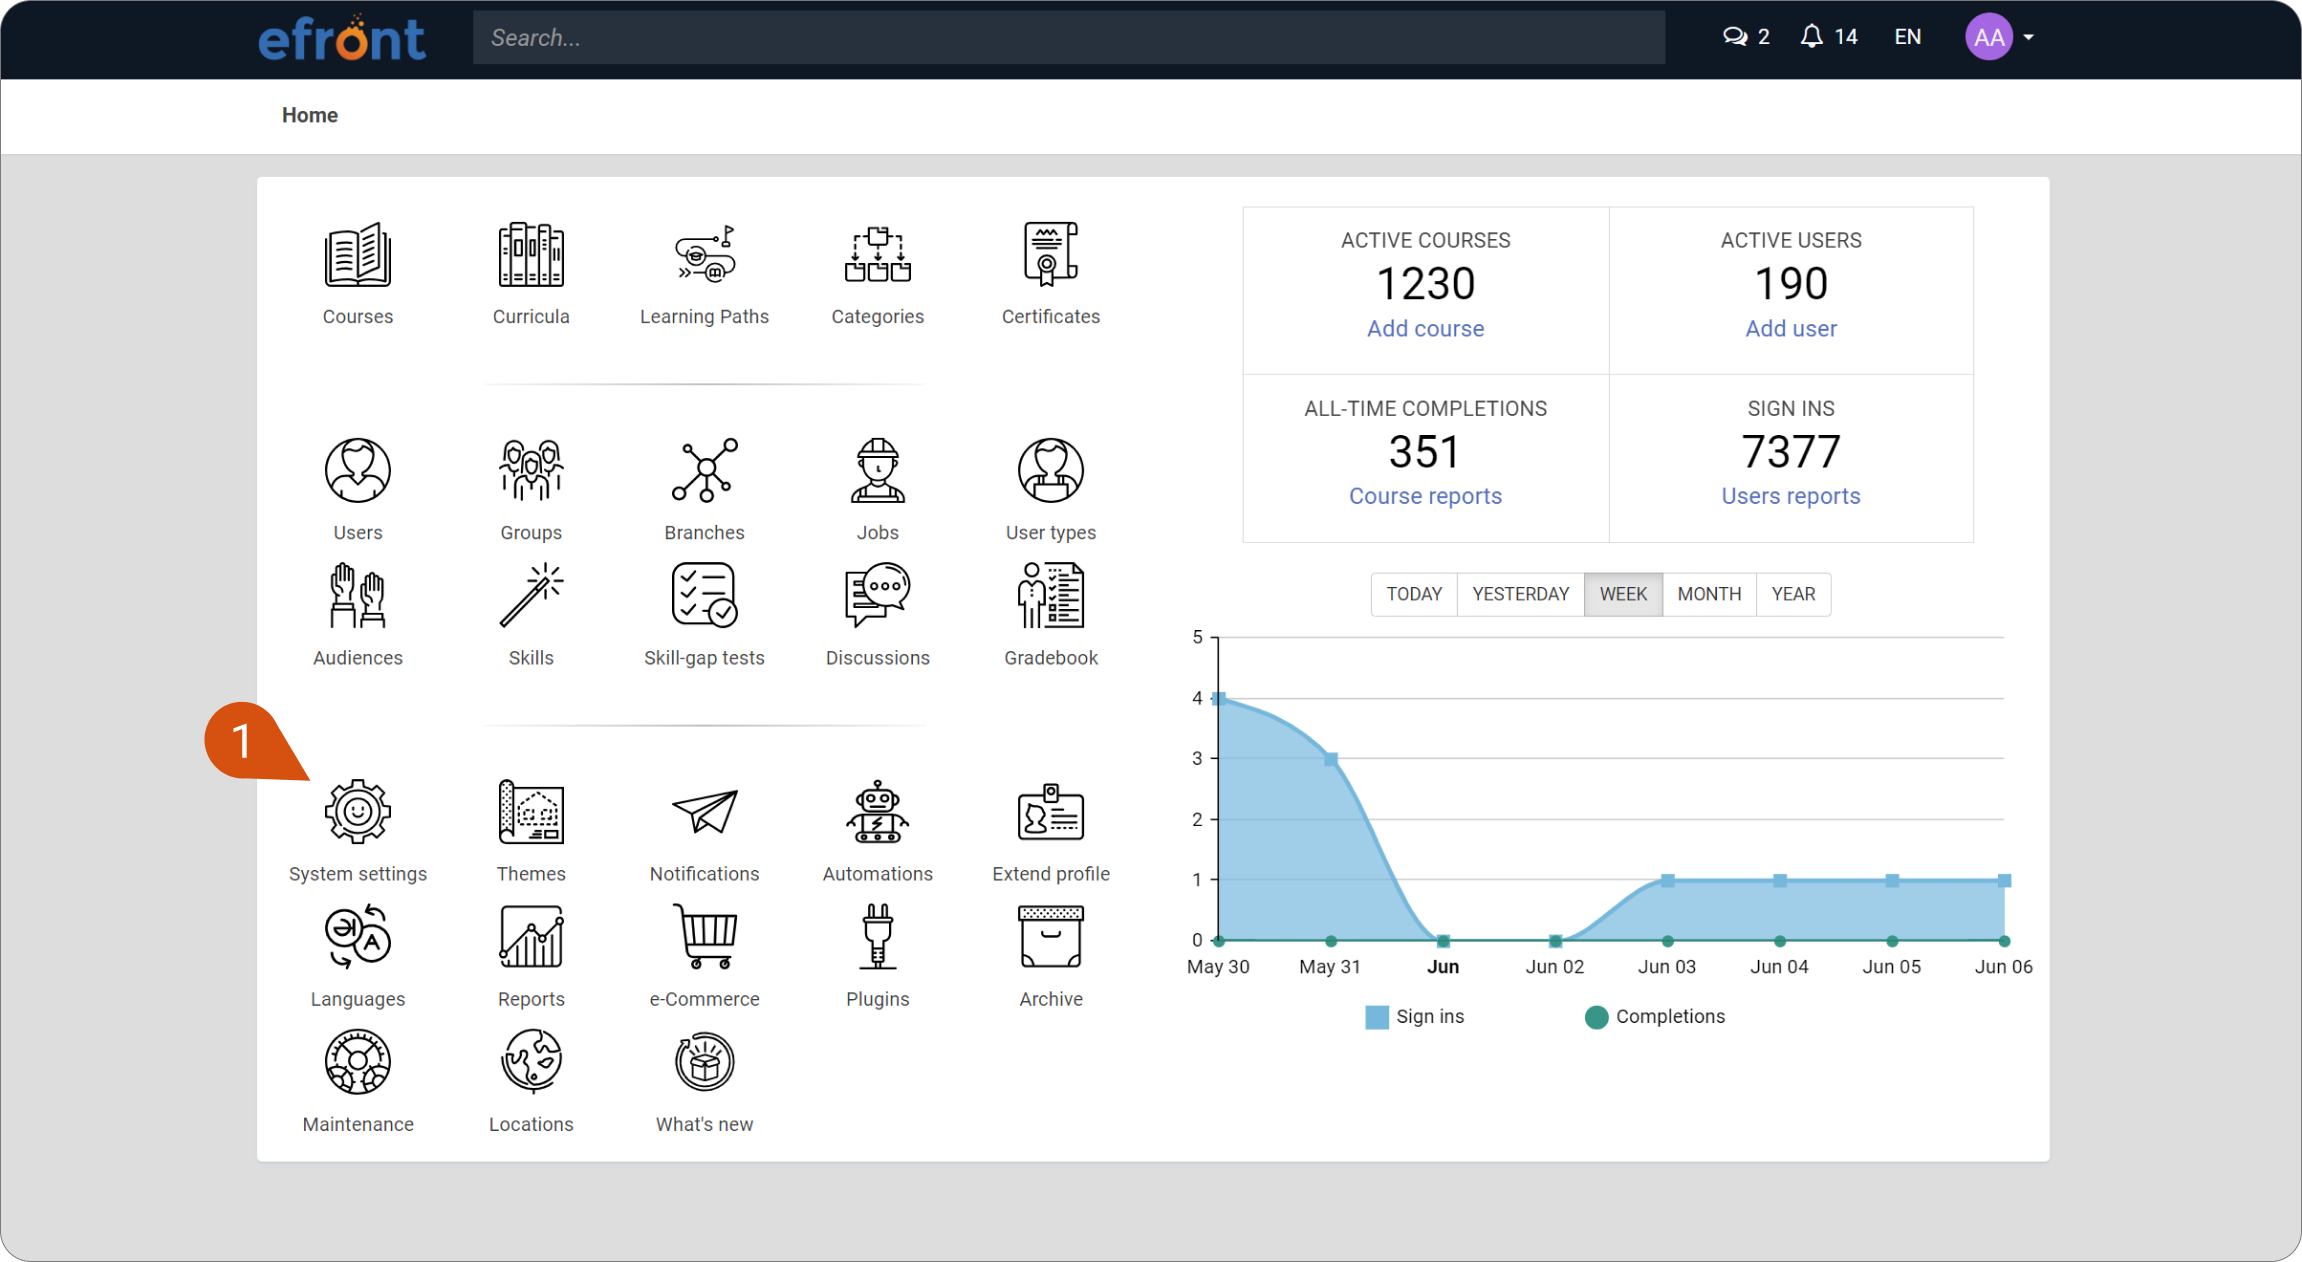The height and width of the screenshot is (1262, 2302).
Task: Open the Jobs worker icon
Action: point(878,470)
